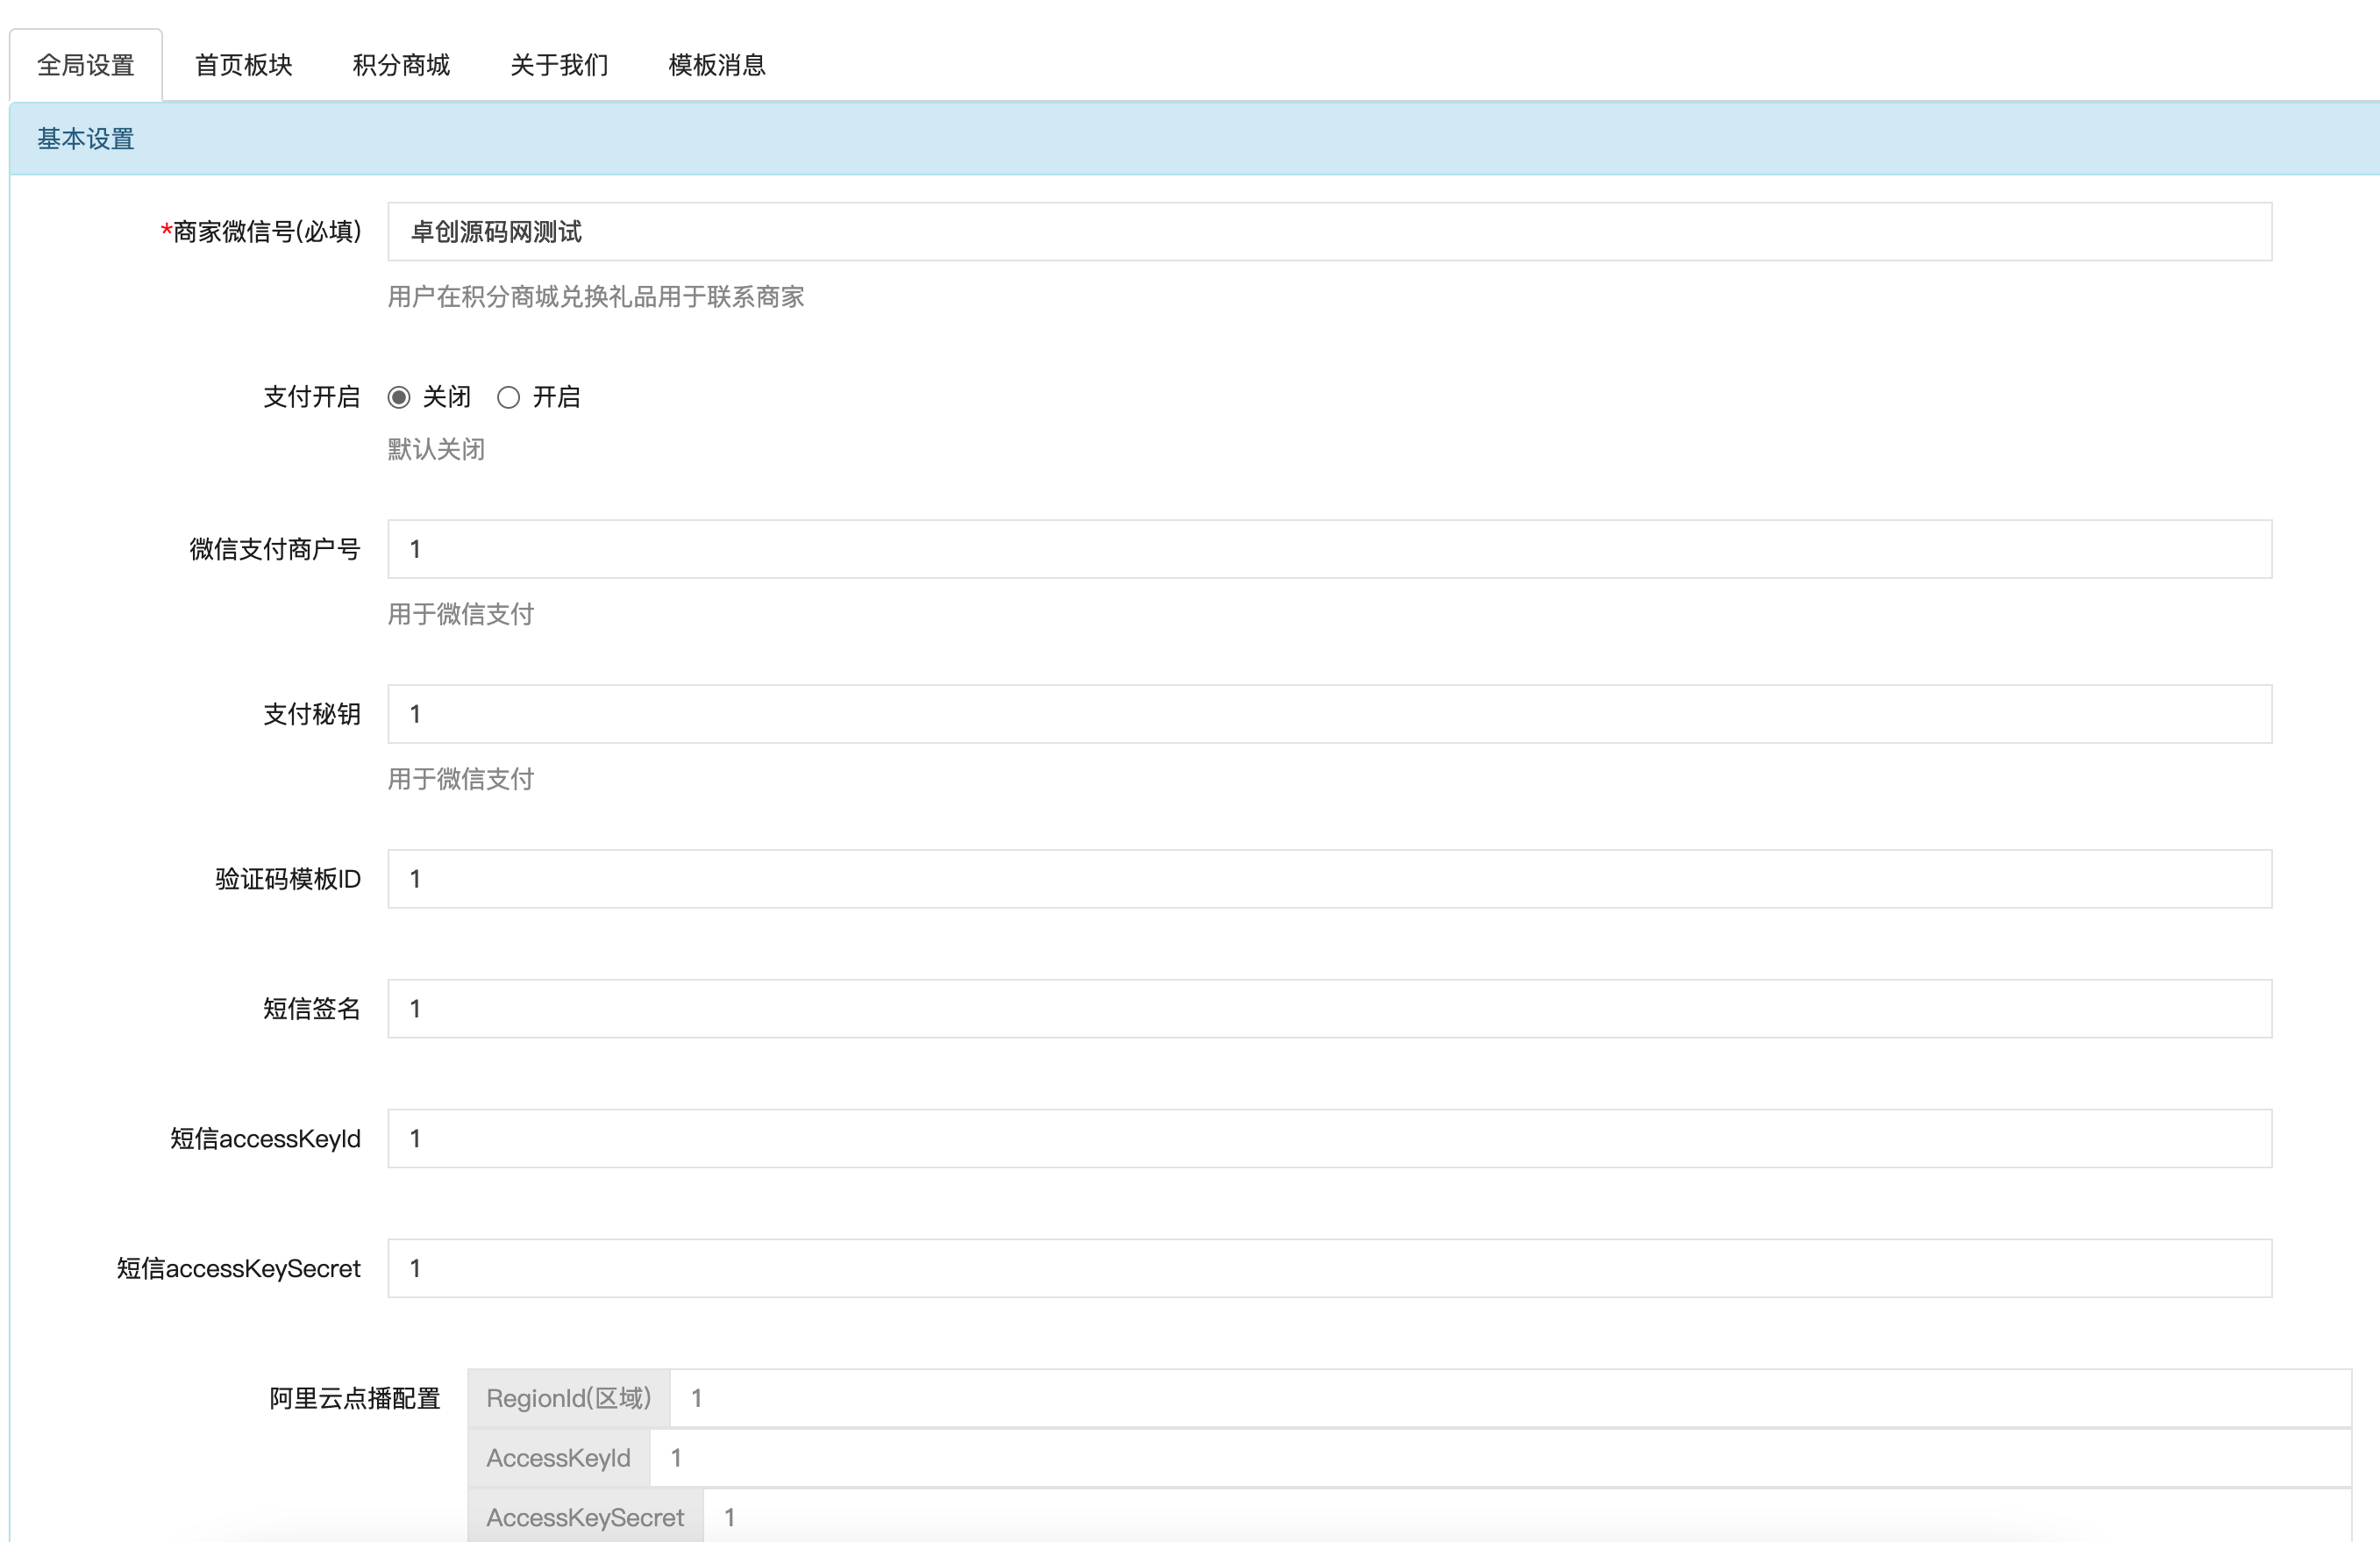Click the 短信签名 label
Viewport: 2380px width, 1542px height.
pyautogui.click(x=312, y=1009)
